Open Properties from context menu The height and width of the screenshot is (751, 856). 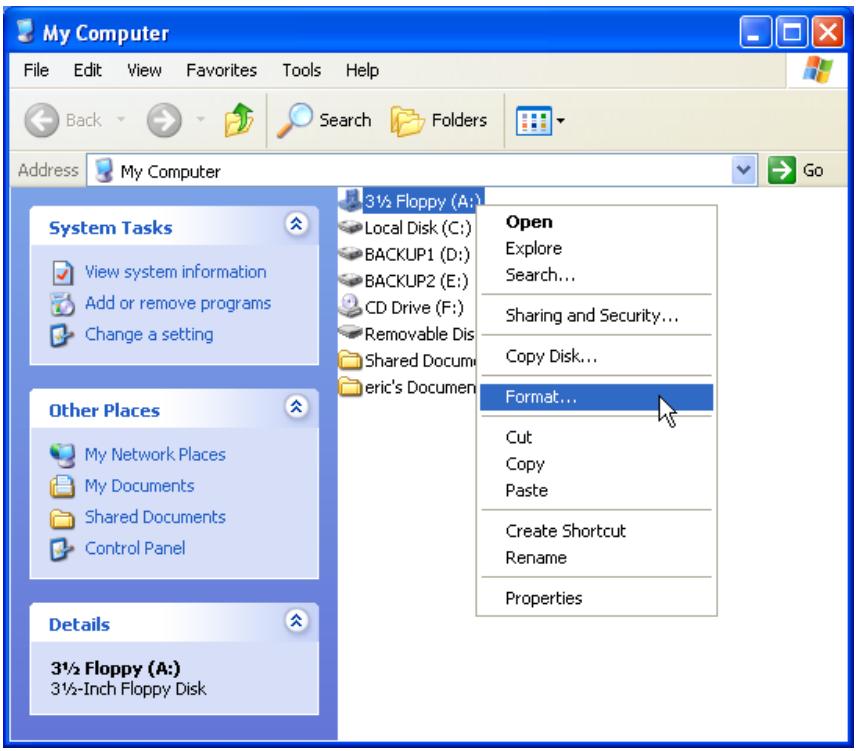pos(596,598)
